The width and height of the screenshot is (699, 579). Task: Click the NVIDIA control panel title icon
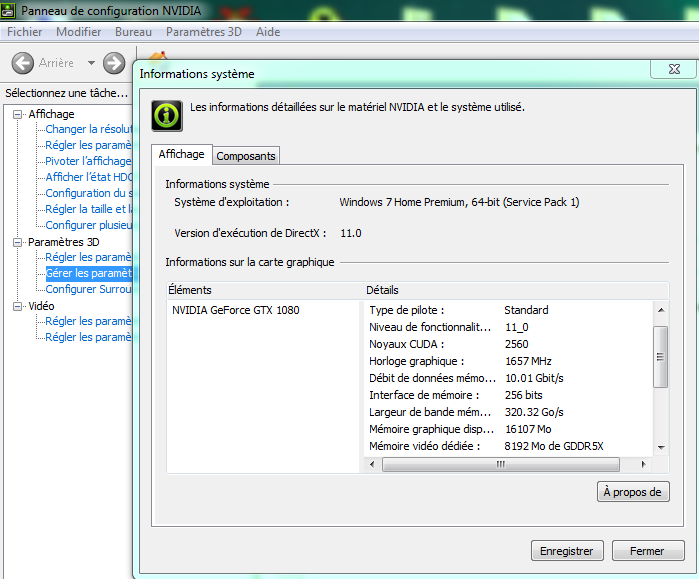pyautogui.click(x=9, y=11)
